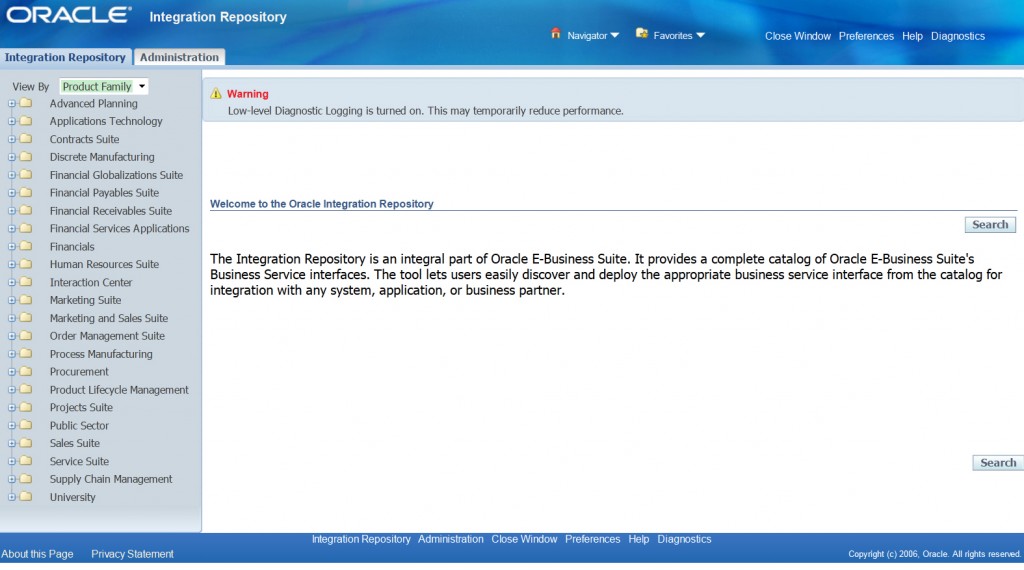Click the Order Management Suite folder icon
The height and width of the screenshot is (570, 1024).
coord(25,336)
